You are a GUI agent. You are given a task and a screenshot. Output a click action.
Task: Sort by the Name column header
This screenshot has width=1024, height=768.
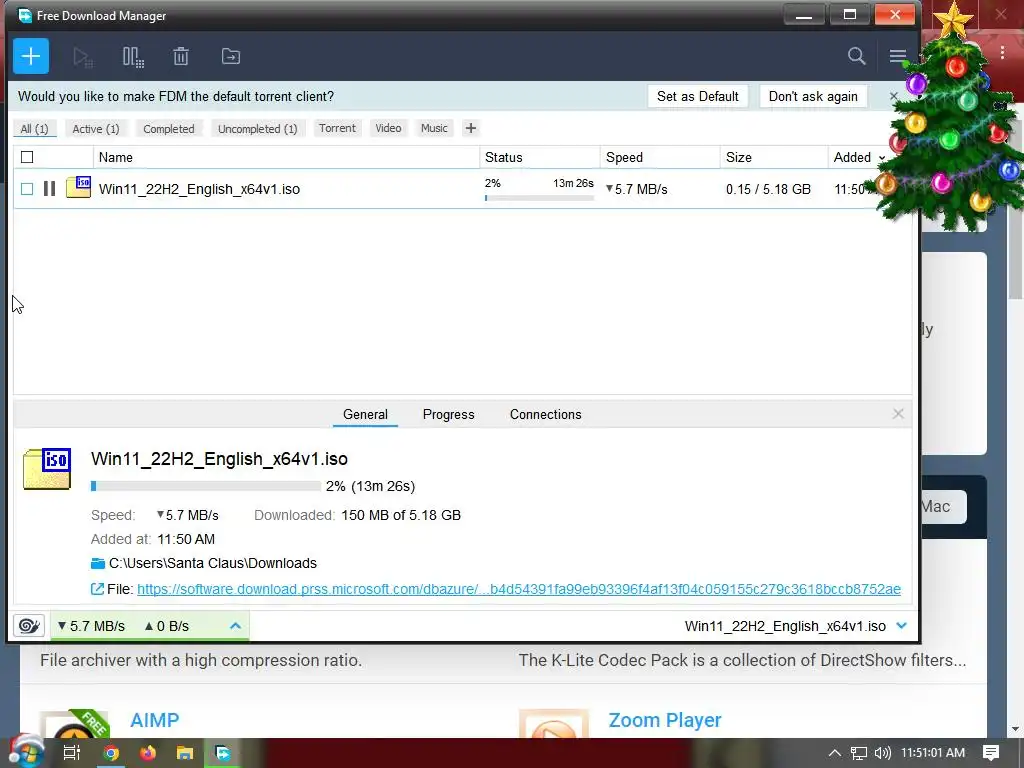[x=286, y=157]
